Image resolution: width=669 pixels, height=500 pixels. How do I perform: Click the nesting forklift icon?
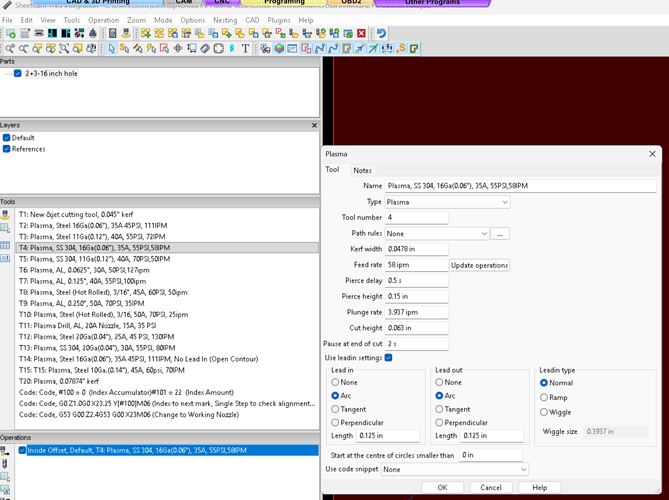pyautogui.click(x=265, y=49)
